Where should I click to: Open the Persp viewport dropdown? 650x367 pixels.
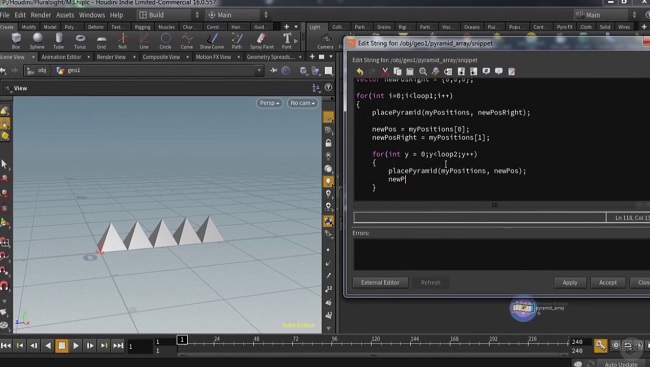pyautogui.click(x=269, y=103)
